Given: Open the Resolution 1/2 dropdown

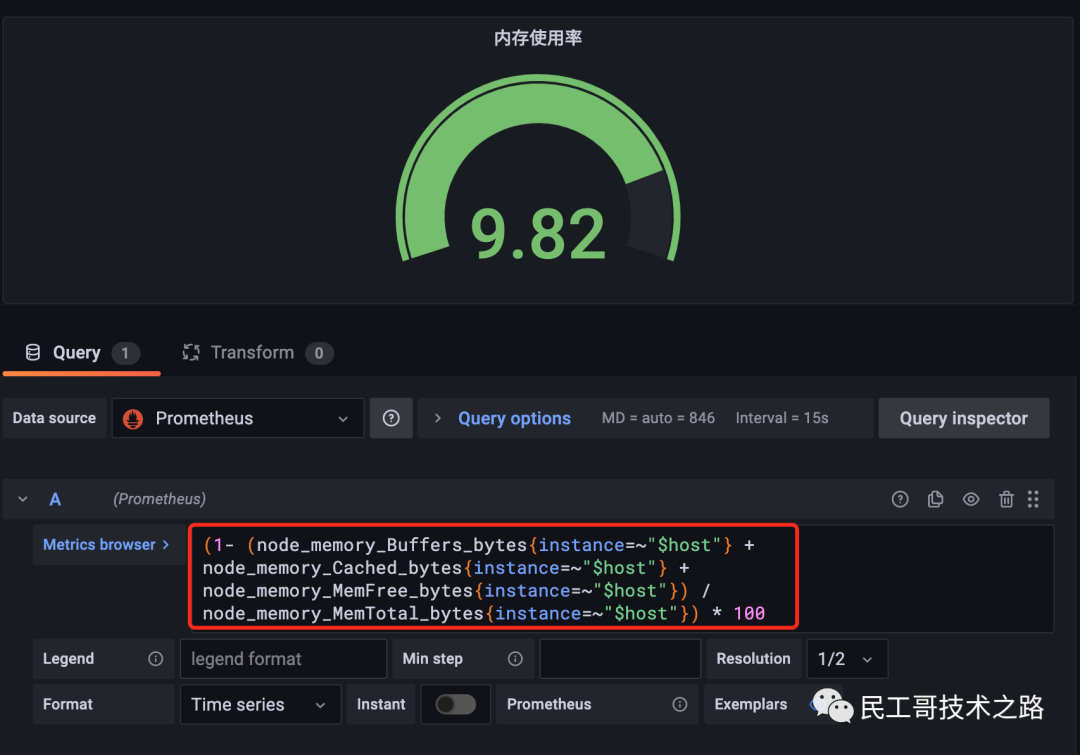Looking at the screenshot, I should point(847,659).
